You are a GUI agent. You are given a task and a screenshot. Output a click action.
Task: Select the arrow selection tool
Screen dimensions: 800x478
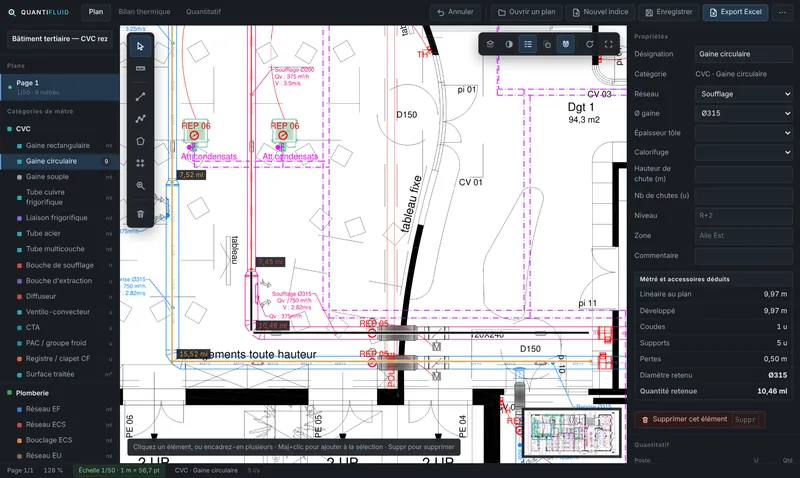(x=140, y=46)
